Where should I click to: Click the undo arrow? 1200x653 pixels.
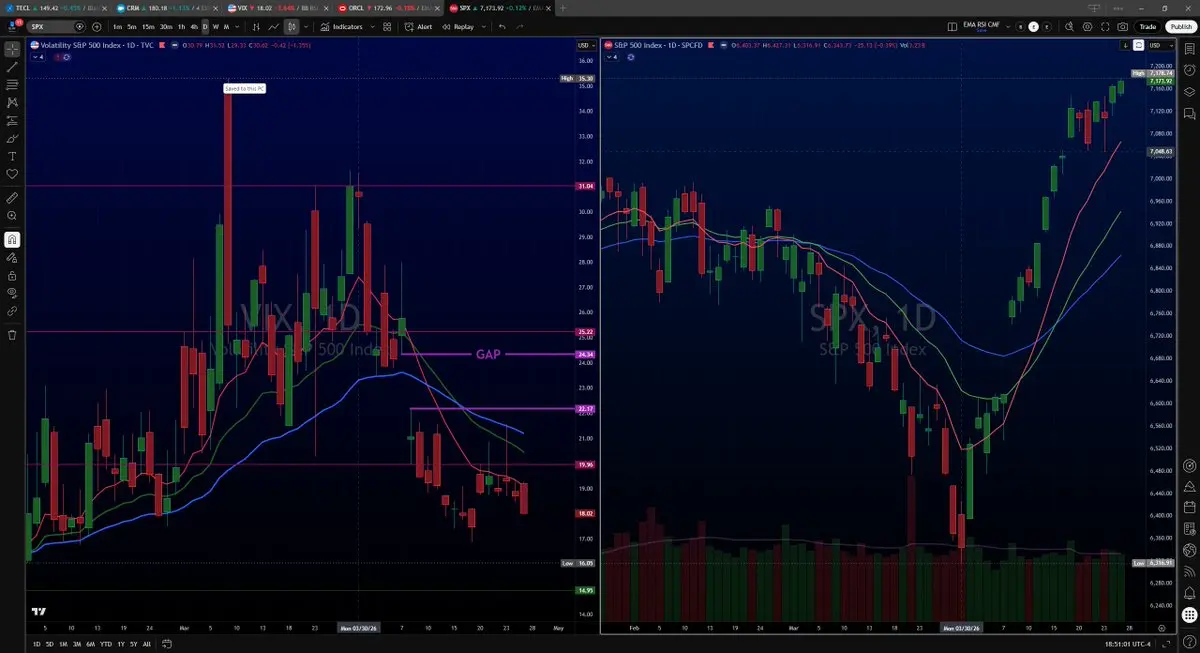(x=502, y=27)
